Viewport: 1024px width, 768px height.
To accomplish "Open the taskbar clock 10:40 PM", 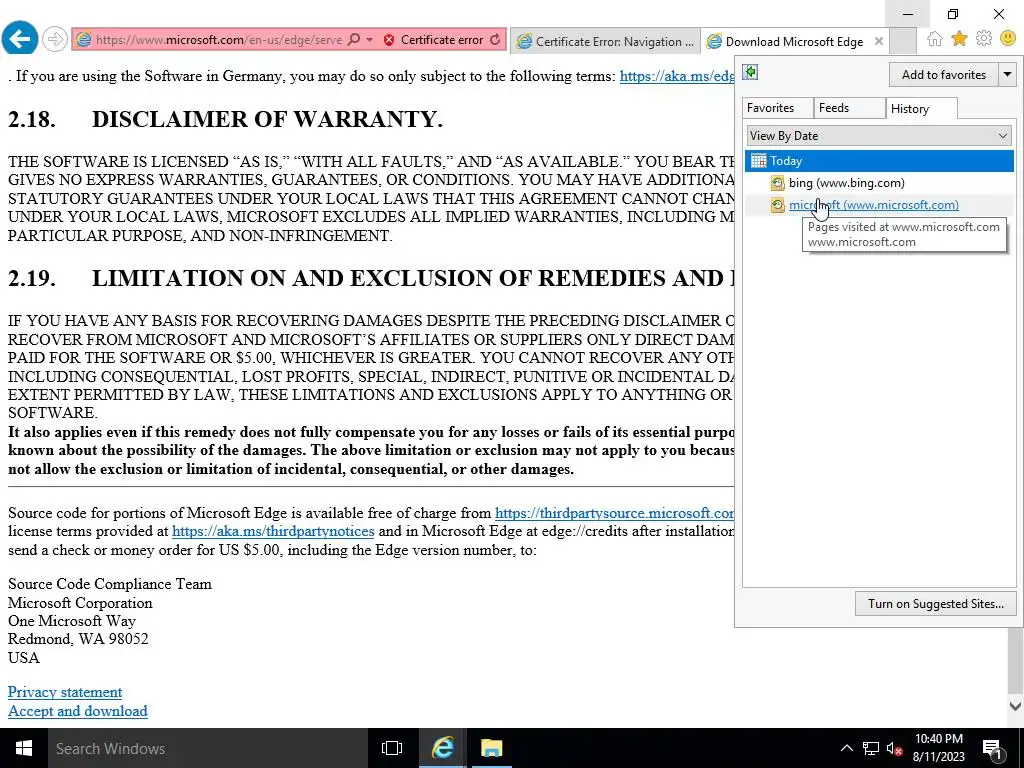I will [938, 748].
